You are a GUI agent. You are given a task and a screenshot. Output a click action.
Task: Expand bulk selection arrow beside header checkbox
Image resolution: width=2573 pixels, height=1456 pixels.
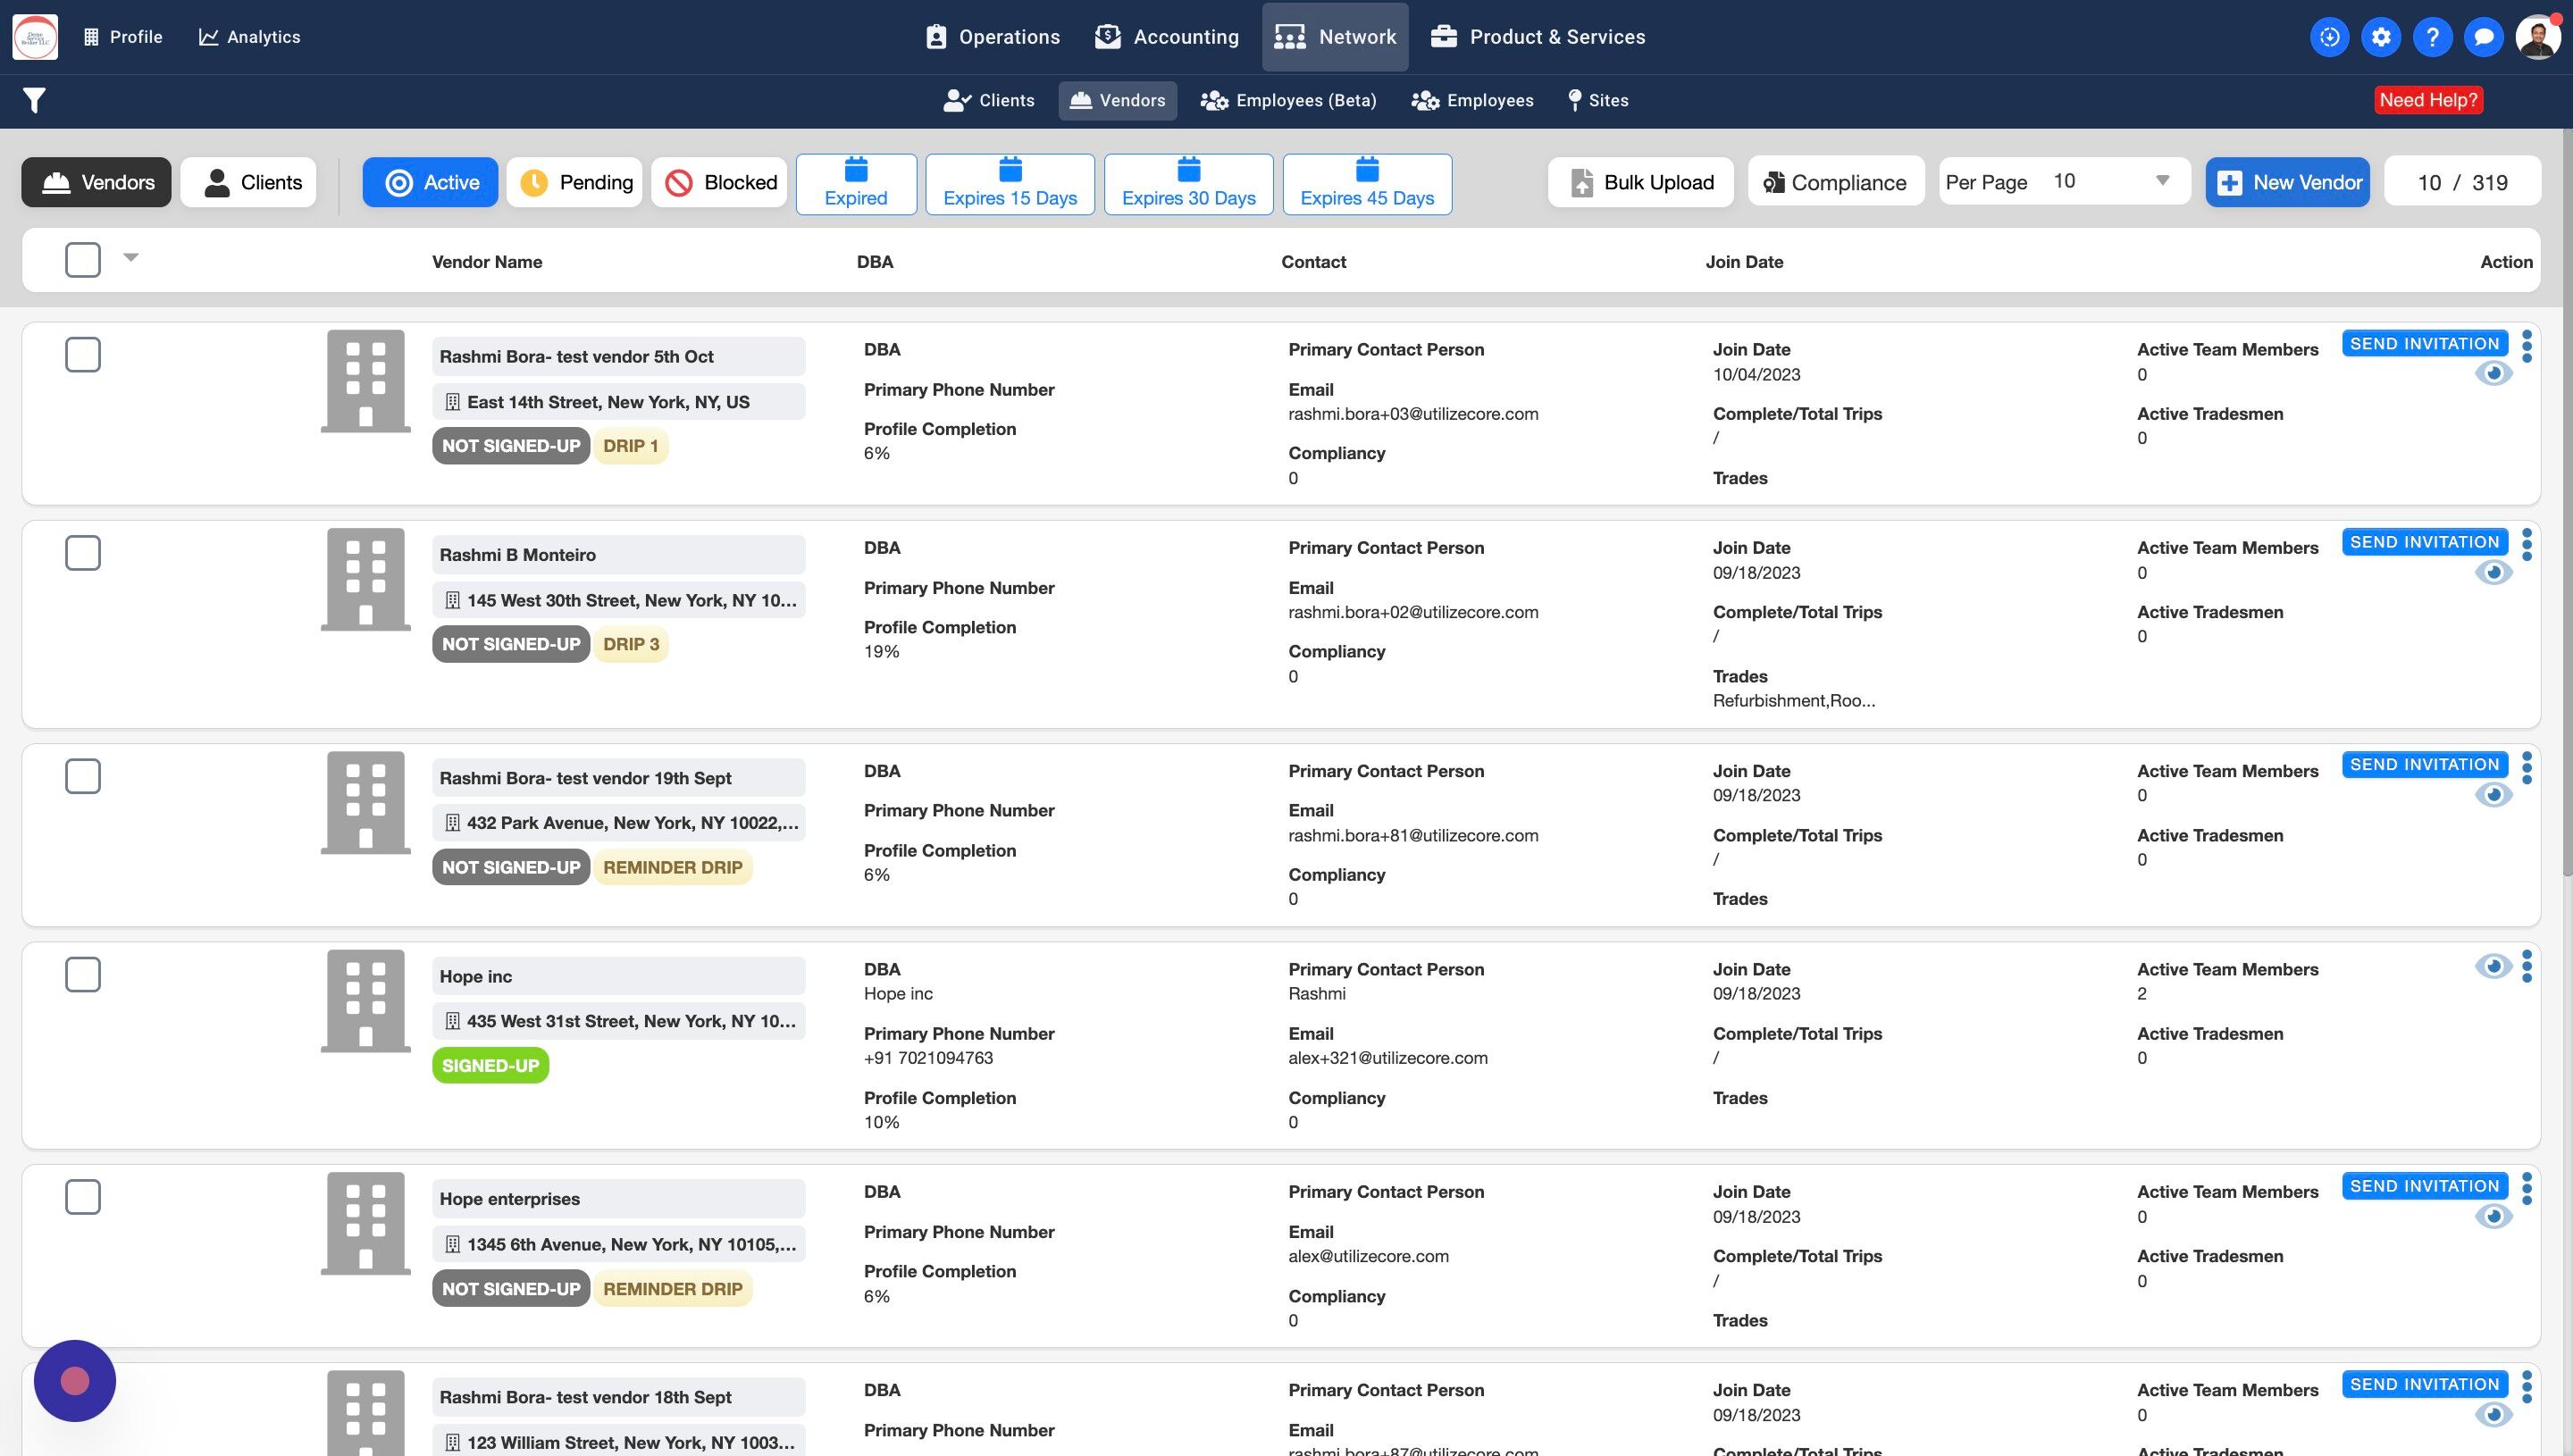[x=131, y=257]
